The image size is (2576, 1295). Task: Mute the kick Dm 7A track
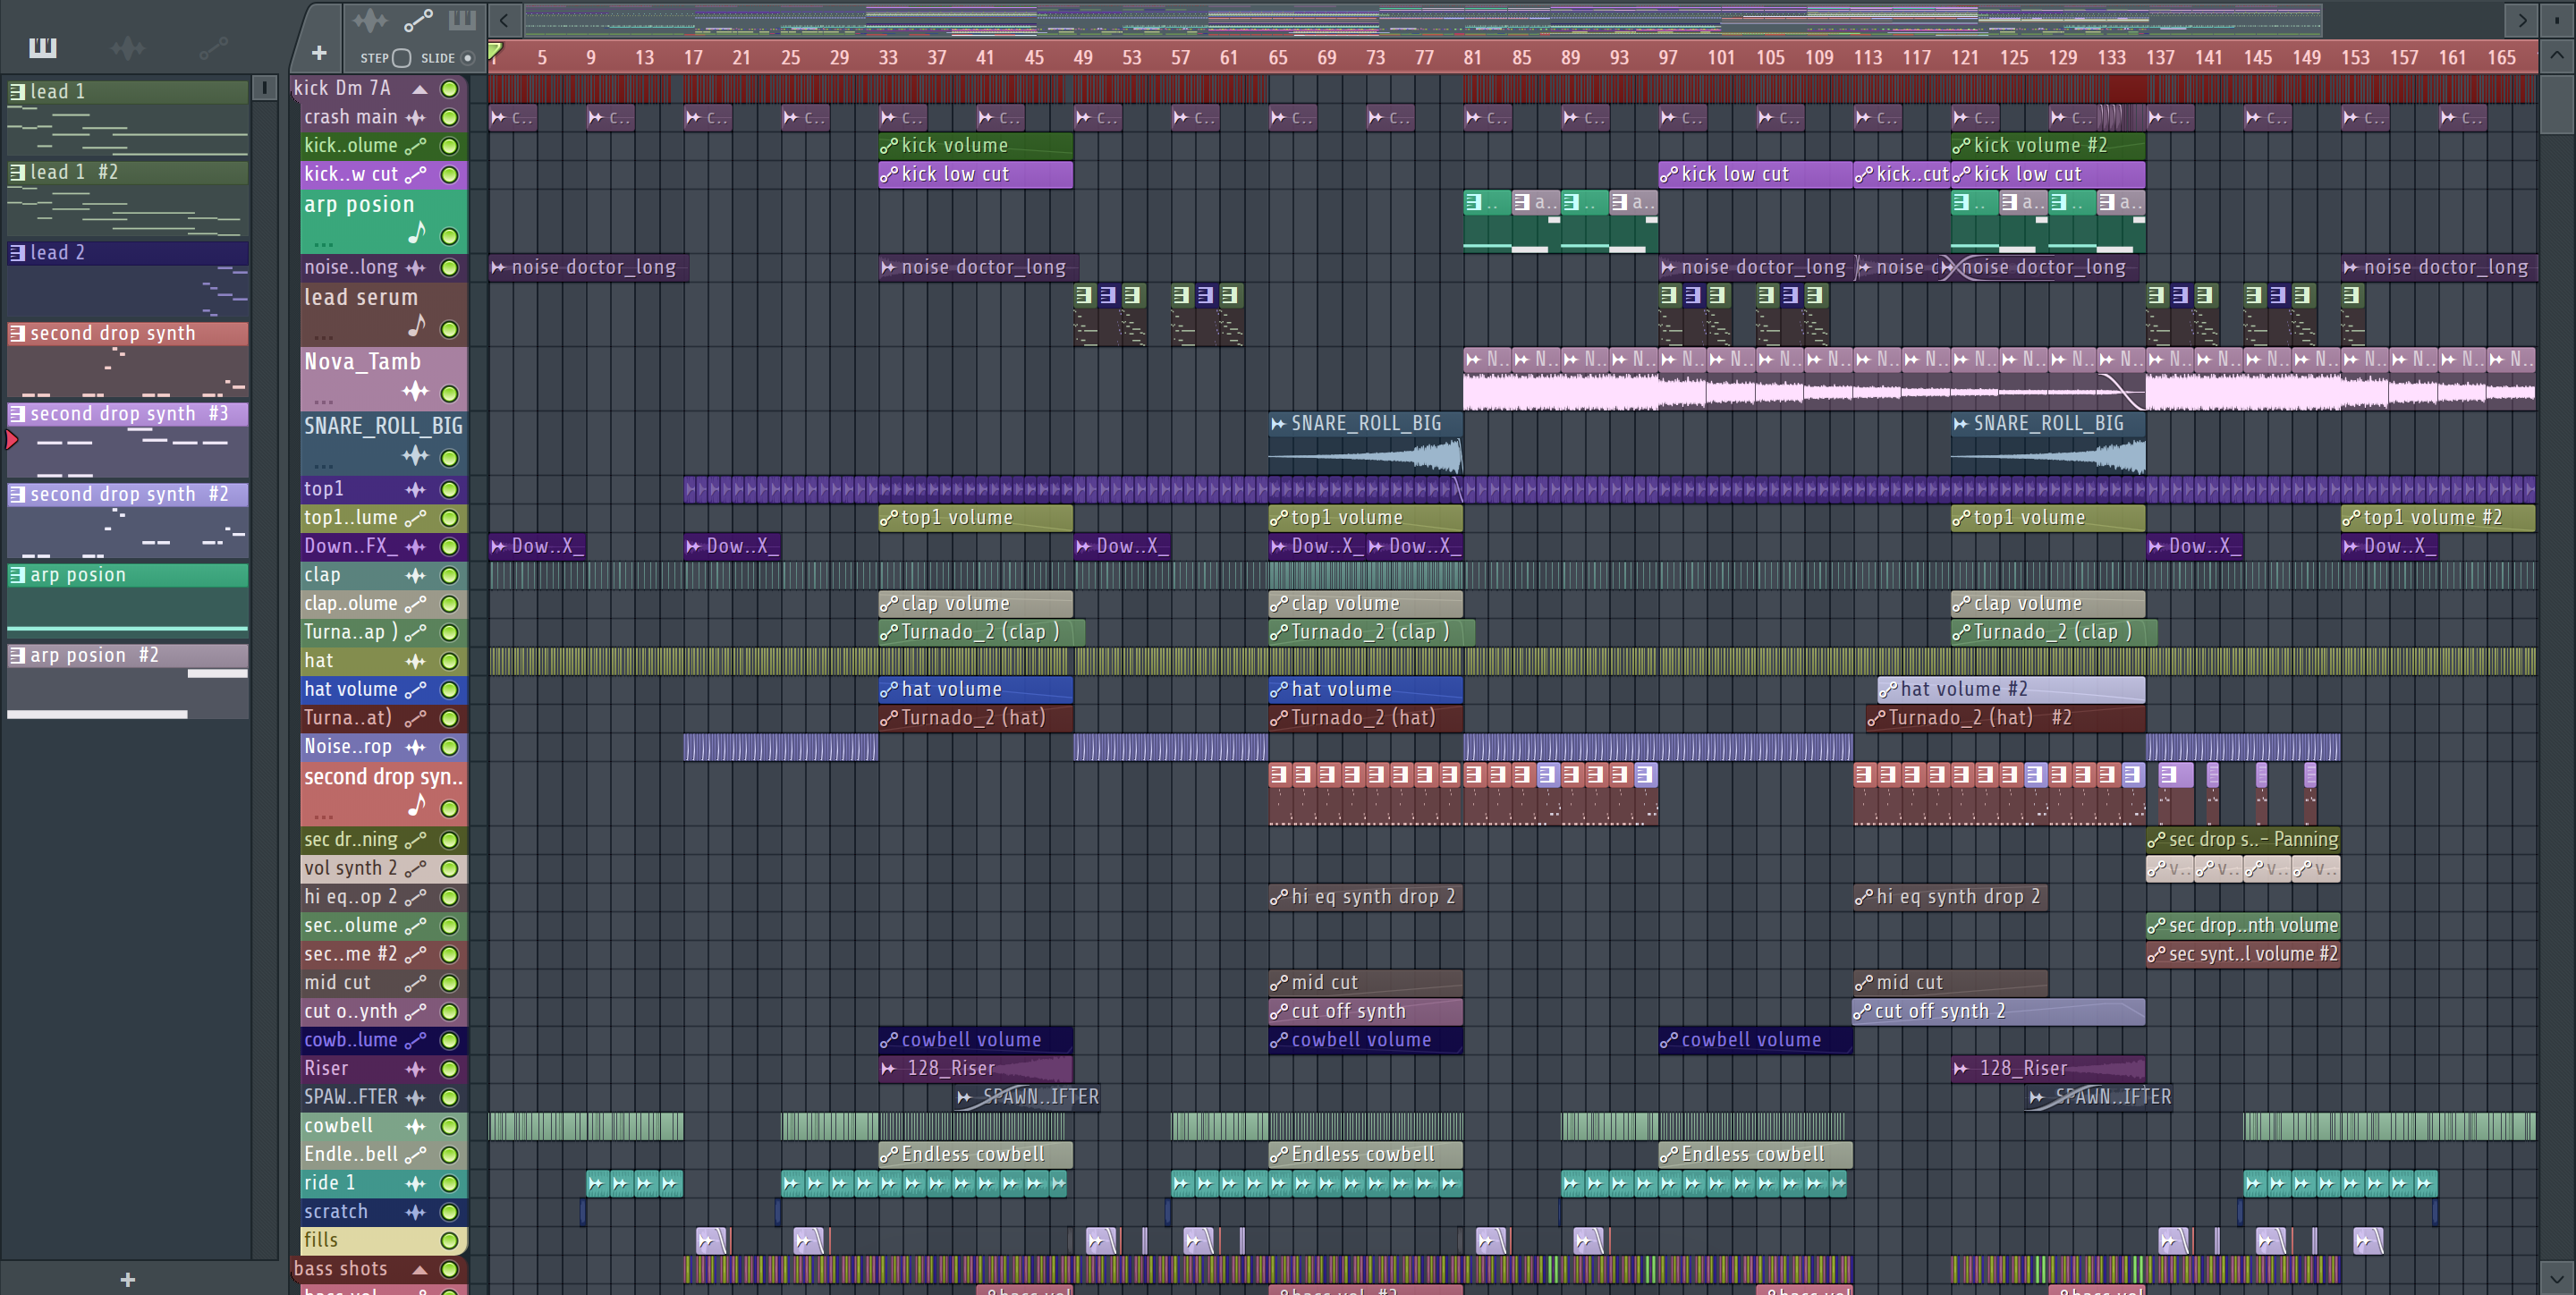pyautogui.click(x=449, y=89)
